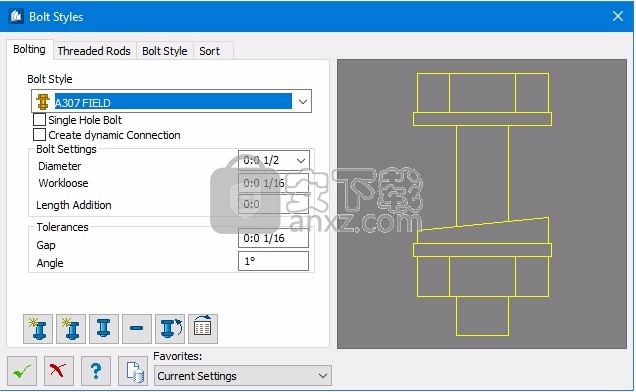Click the document database save icon

click(133, 371)
